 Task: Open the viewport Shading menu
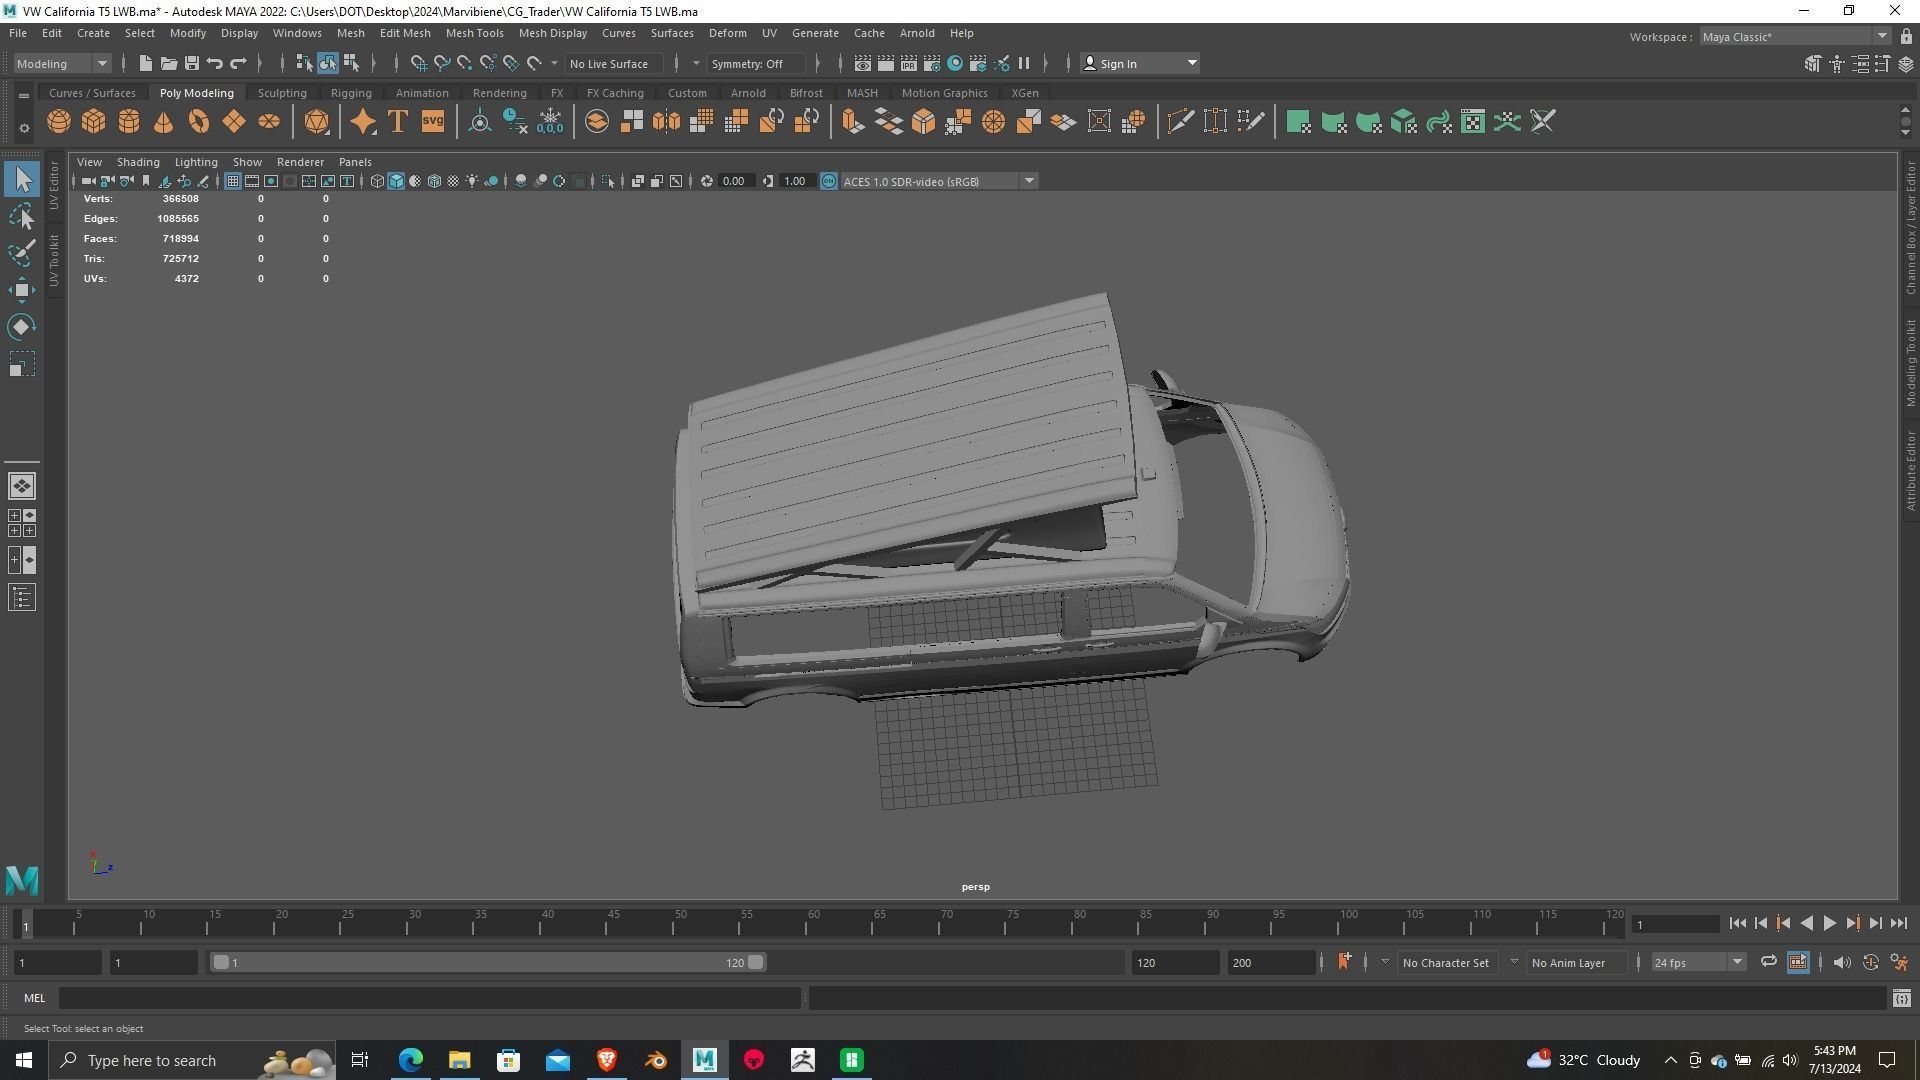coord(138,162)
